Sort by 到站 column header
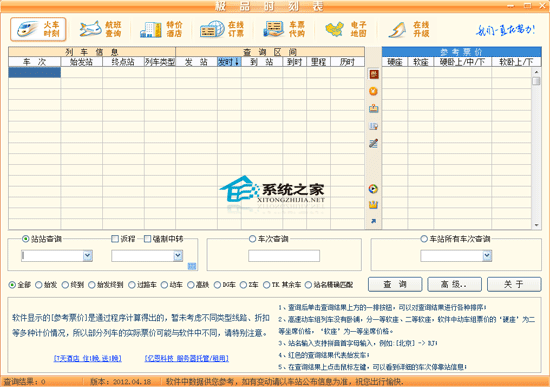This screenshot has height=387, width=550. tap(262, 62)
